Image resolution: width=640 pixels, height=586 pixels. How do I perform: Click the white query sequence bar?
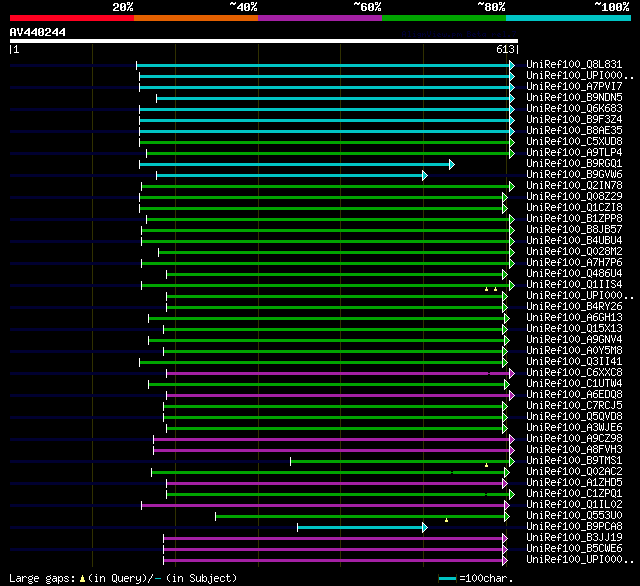click(x=264, y=41)
